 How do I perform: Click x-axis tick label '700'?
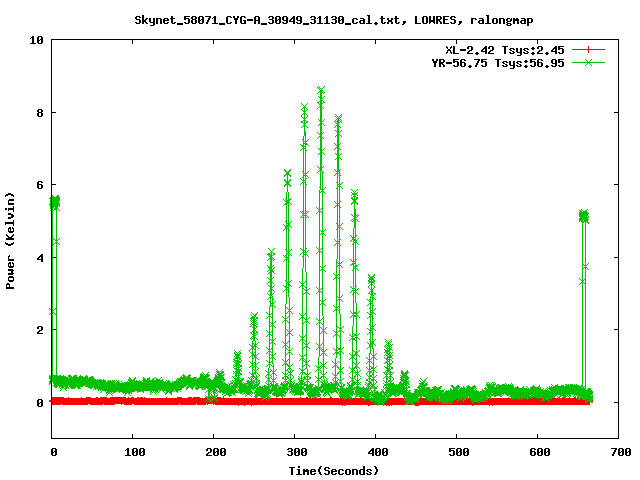[x=621, y=452]
